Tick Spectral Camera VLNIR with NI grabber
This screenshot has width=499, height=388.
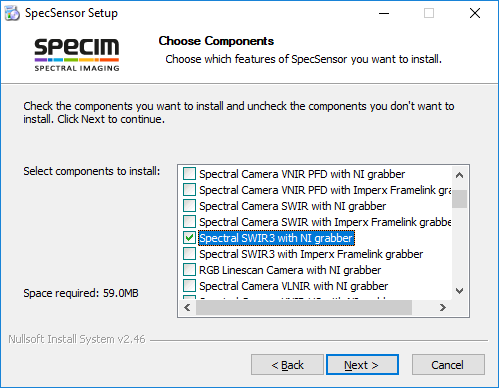pos(189,286)
